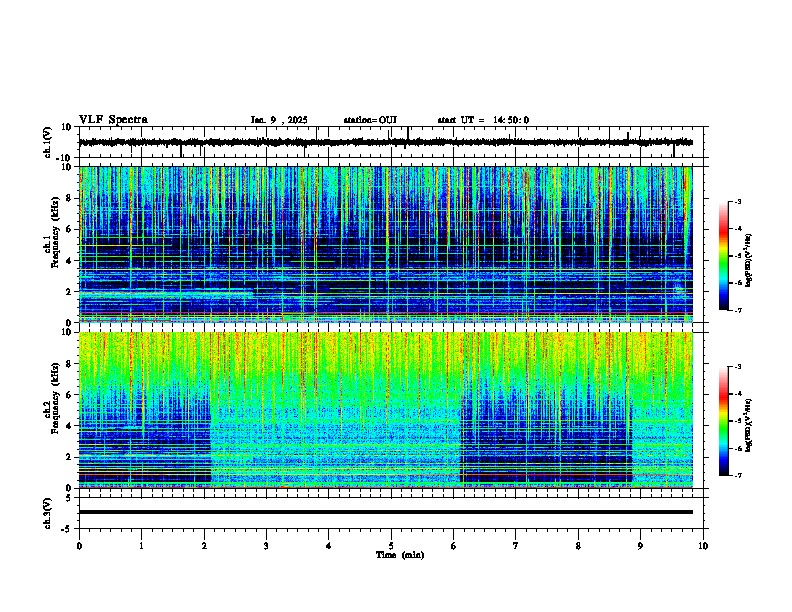Click the "station=OUI" header label
The image size is (792, 612).
click(x=370, y=120)
